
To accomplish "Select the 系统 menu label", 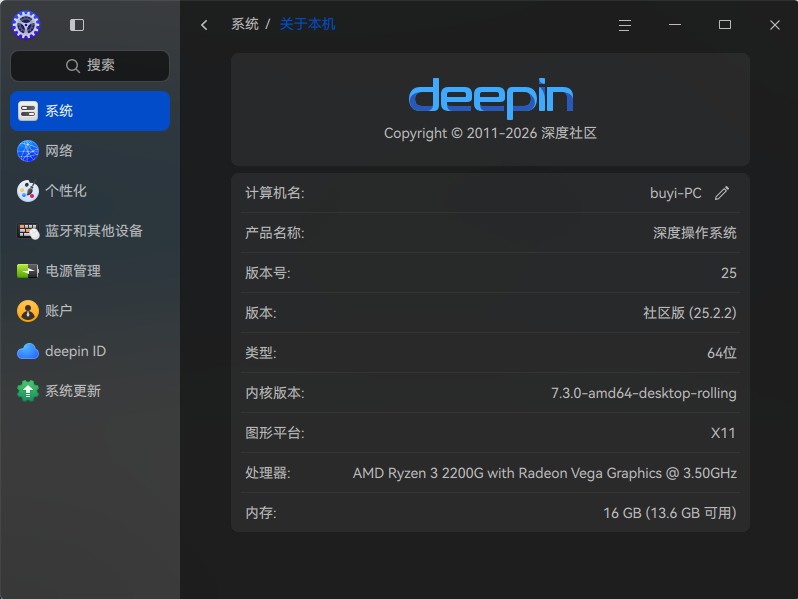I will (x=59, y=111).
